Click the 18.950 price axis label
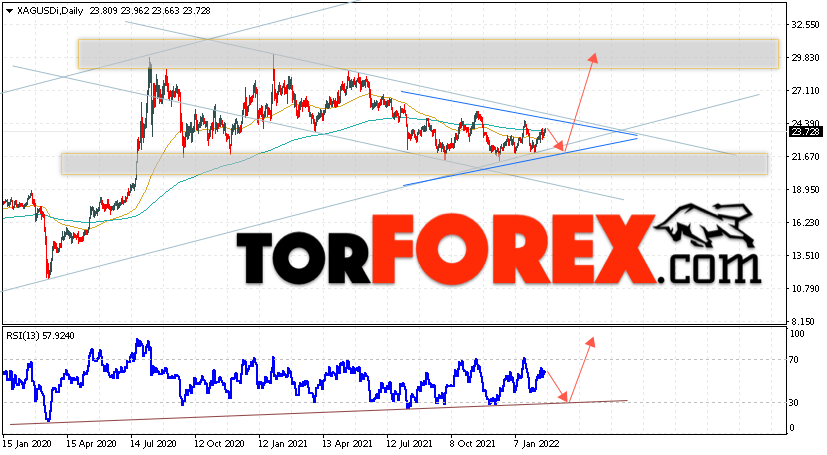This screenshot has width=827, height=455. (805, 189)
